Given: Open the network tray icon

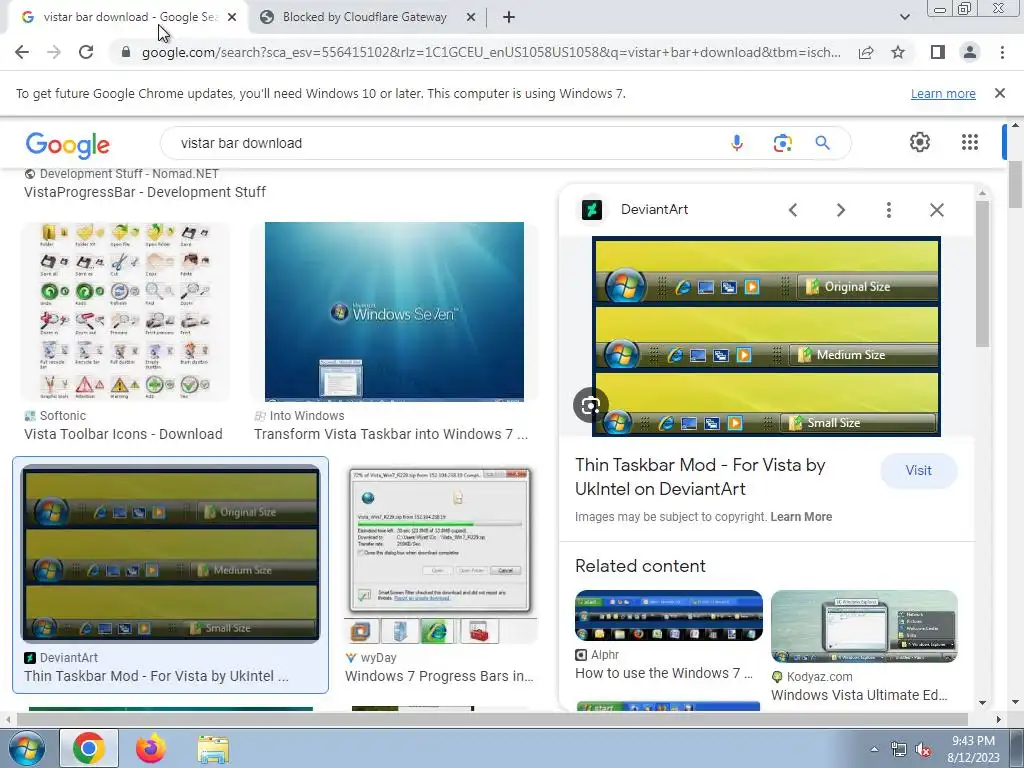Looking at the screenshot, I should (x=899, y=750).
